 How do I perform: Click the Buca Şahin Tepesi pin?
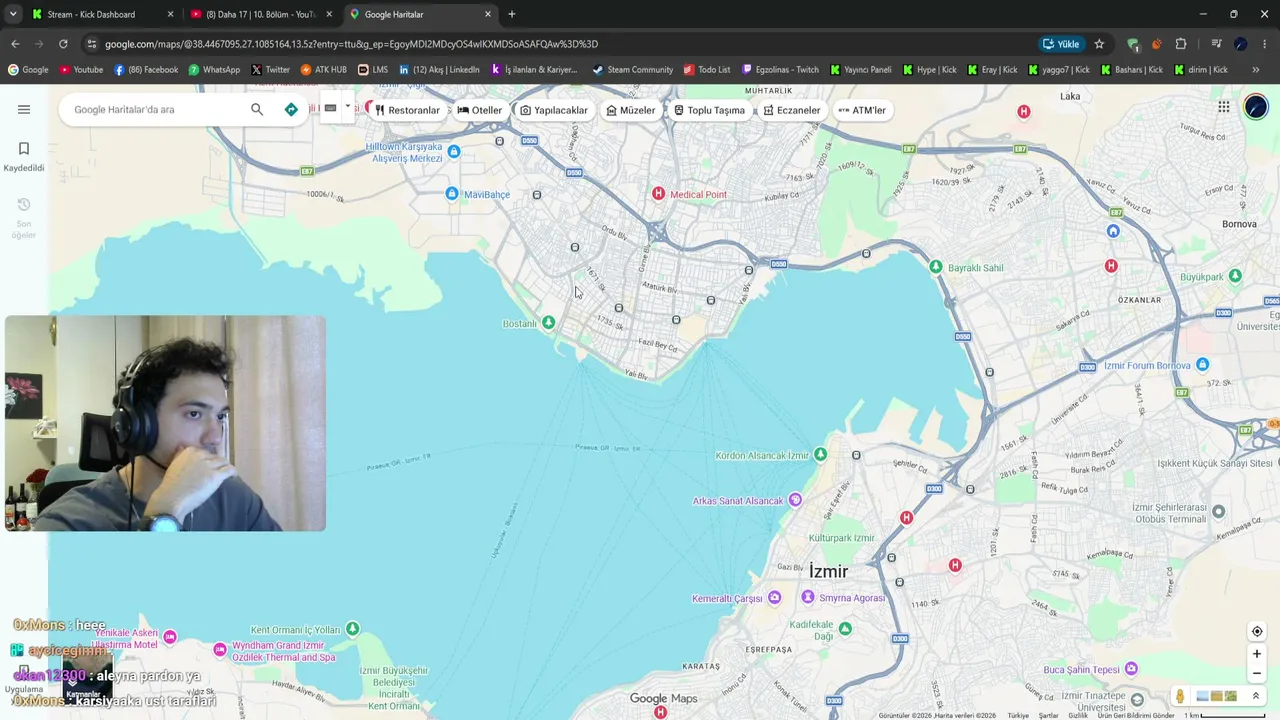(x=1131, y=669)
